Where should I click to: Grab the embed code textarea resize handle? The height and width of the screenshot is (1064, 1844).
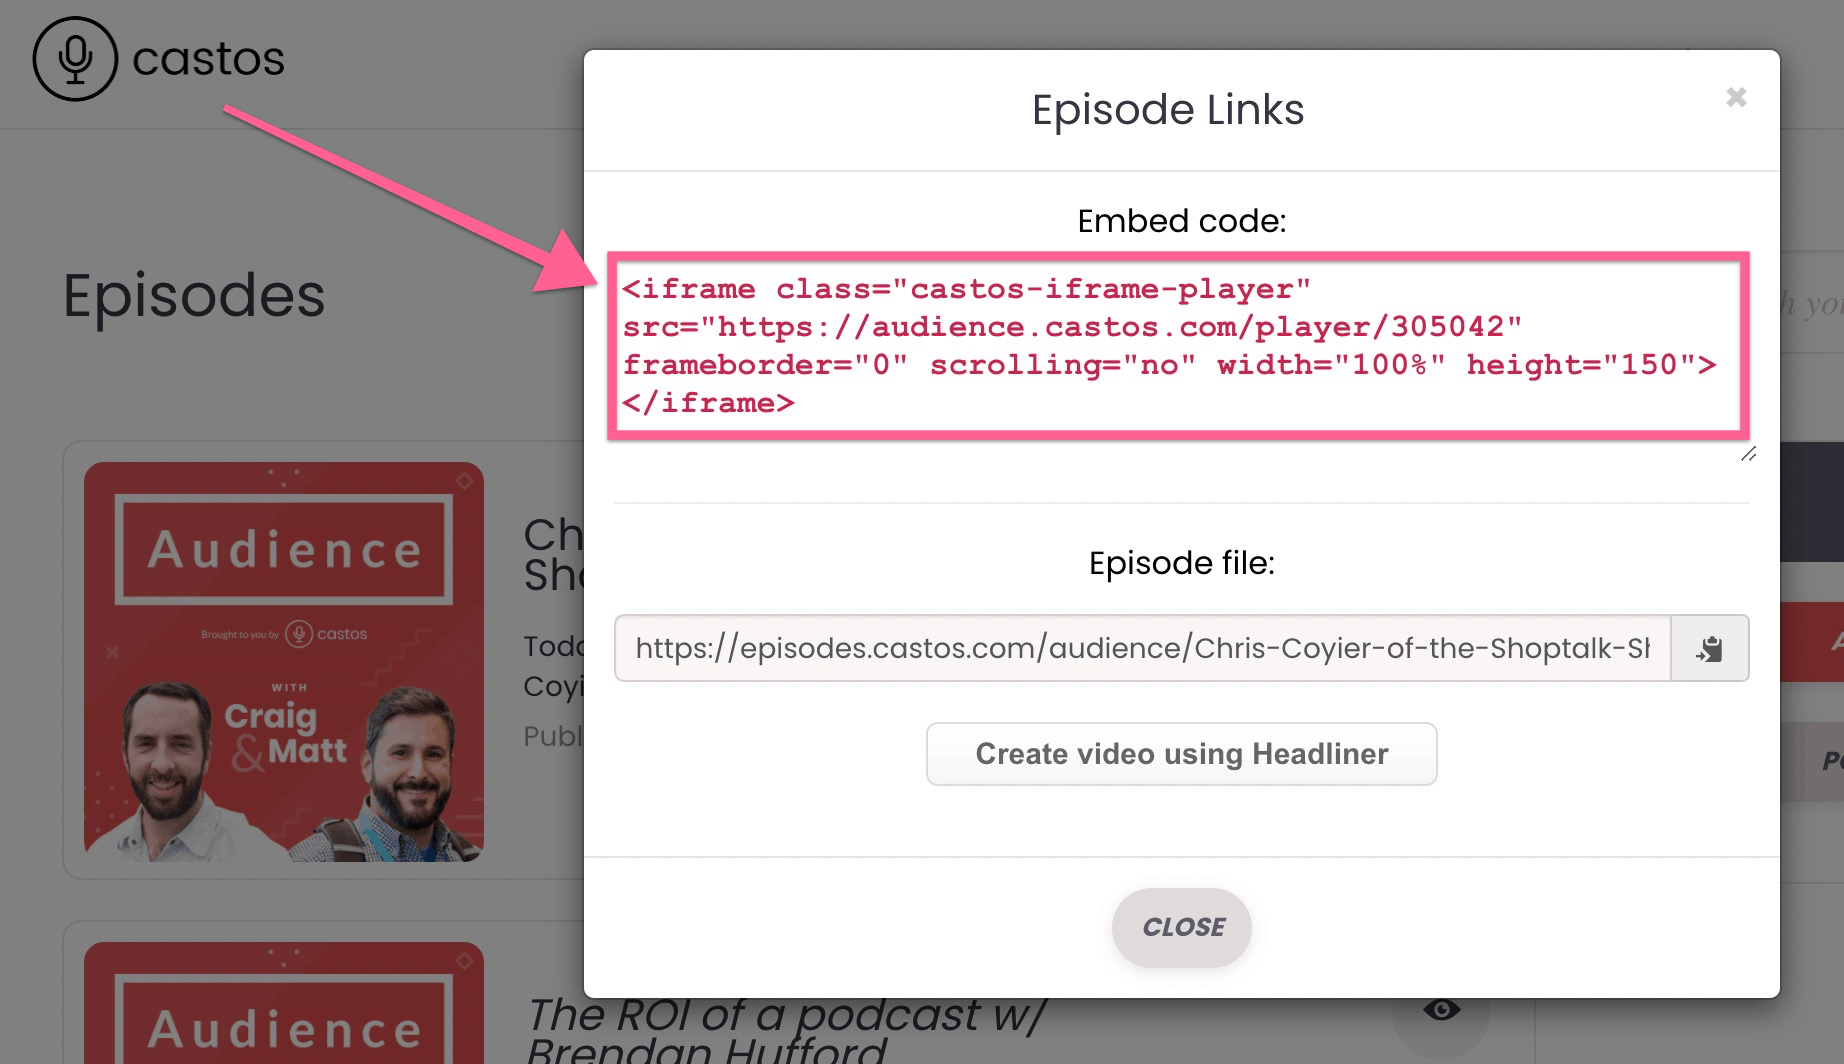(1748, 454)
